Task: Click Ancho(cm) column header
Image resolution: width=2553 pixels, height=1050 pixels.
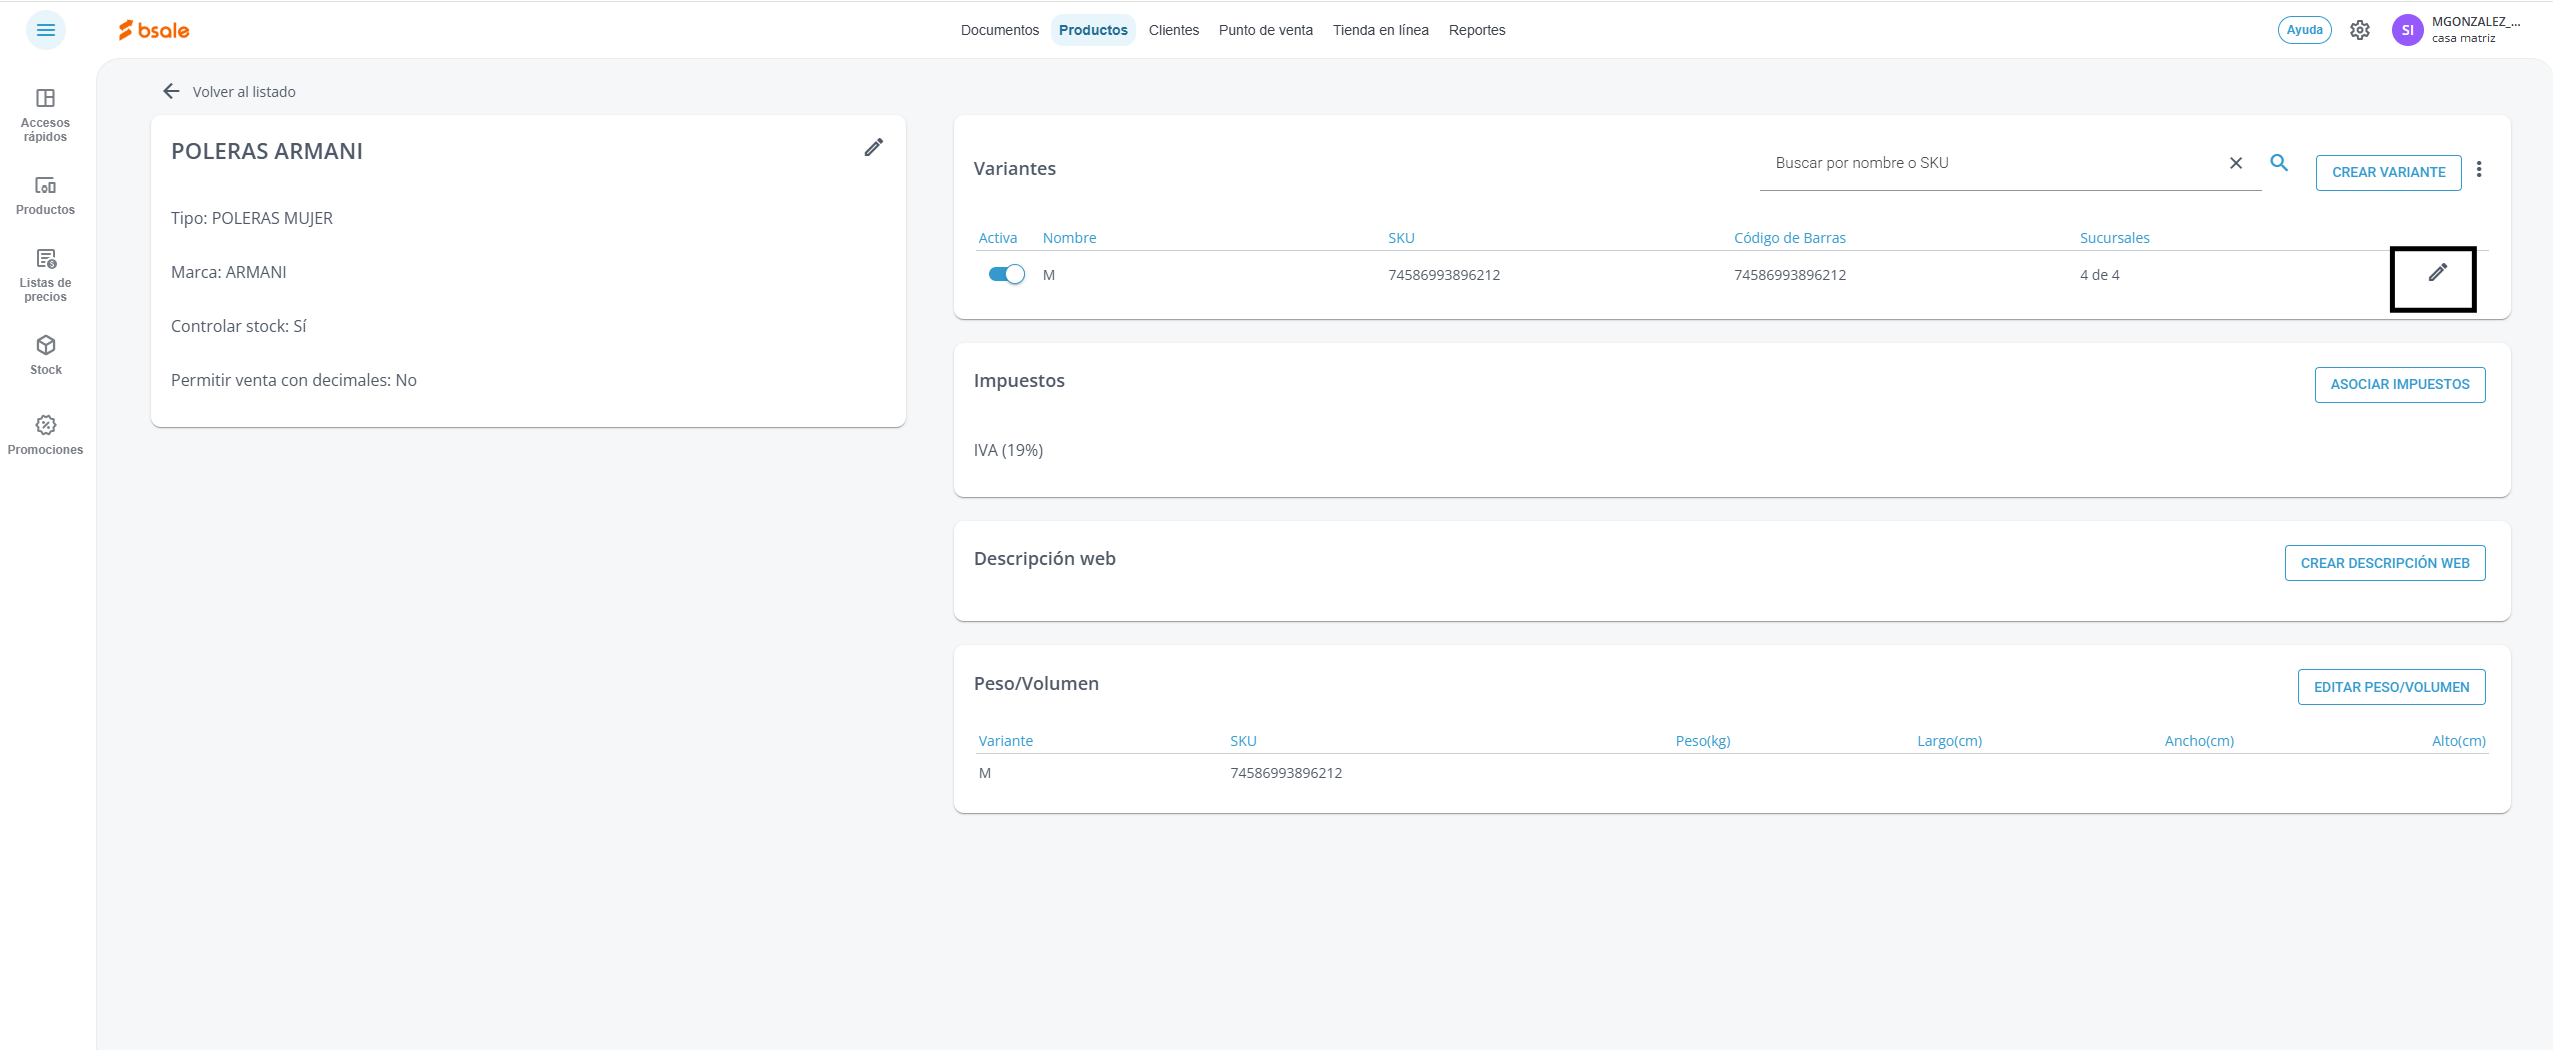Action: point(2199,741)
